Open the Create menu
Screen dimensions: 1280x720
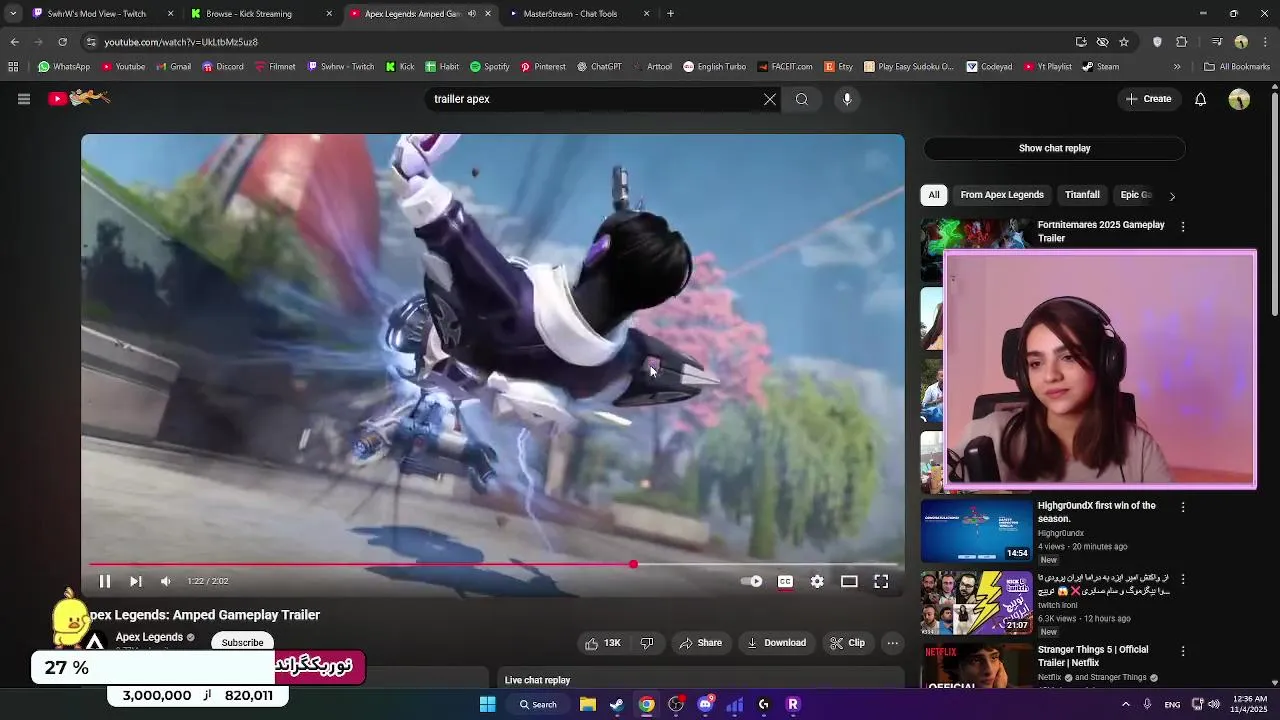(1148, 99)
